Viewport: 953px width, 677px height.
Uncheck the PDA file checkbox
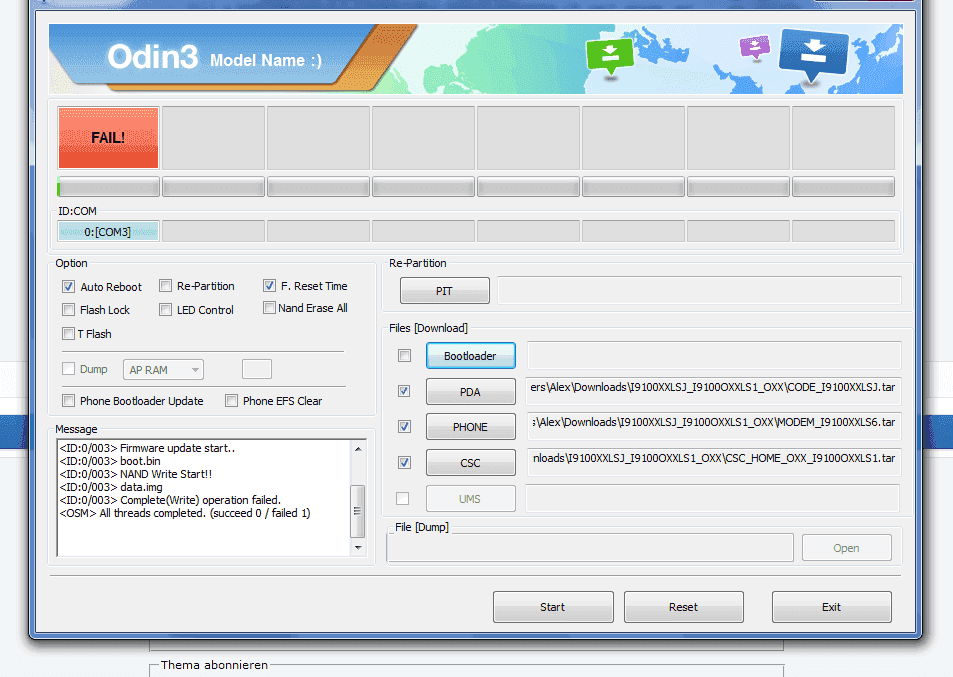click(x=404, y=391)
